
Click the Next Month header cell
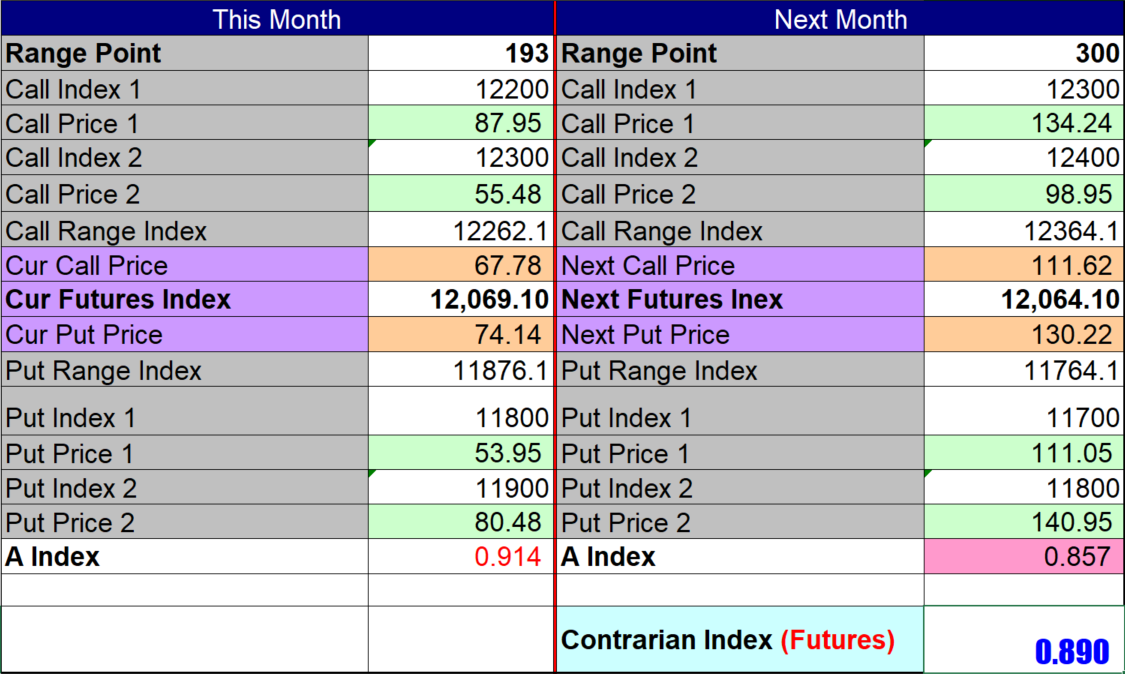[840, 19]
